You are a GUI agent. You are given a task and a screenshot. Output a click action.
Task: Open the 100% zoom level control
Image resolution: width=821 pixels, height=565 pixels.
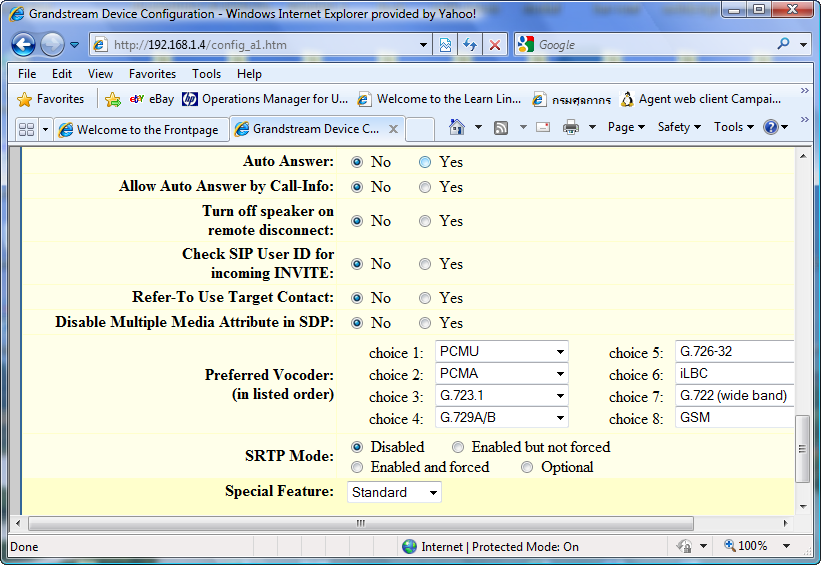point(757,546)
